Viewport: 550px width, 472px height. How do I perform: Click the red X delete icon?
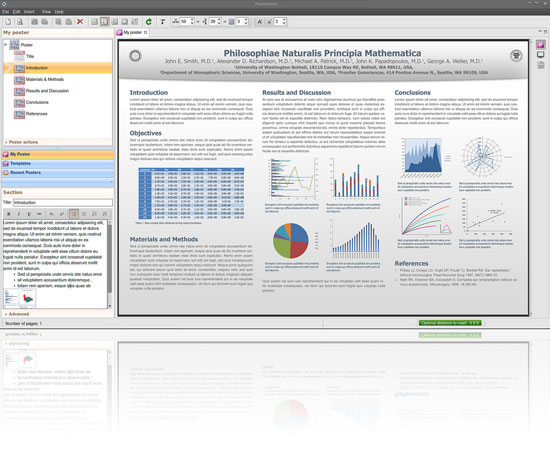(x=80, y=22)
